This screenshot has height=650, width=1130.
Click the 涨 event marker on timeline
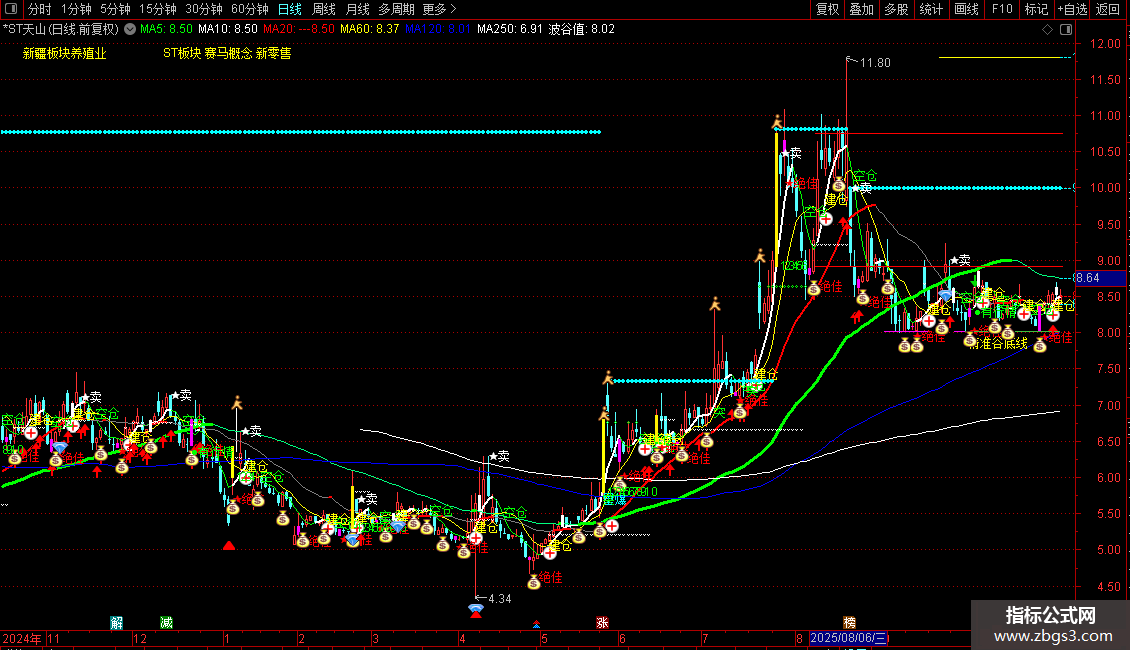tap(602, 623)
